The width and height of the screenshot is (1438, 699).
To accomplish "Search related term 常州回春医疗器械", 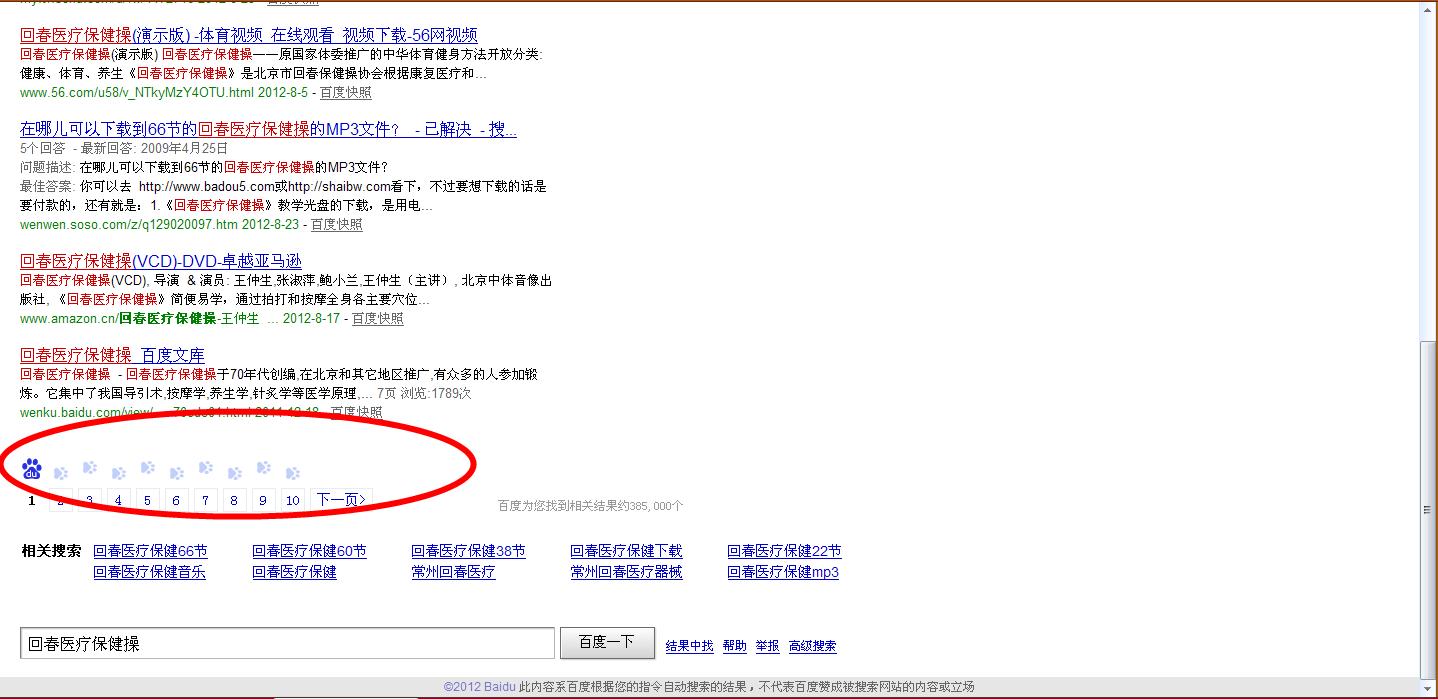I will tap(626, 572).
